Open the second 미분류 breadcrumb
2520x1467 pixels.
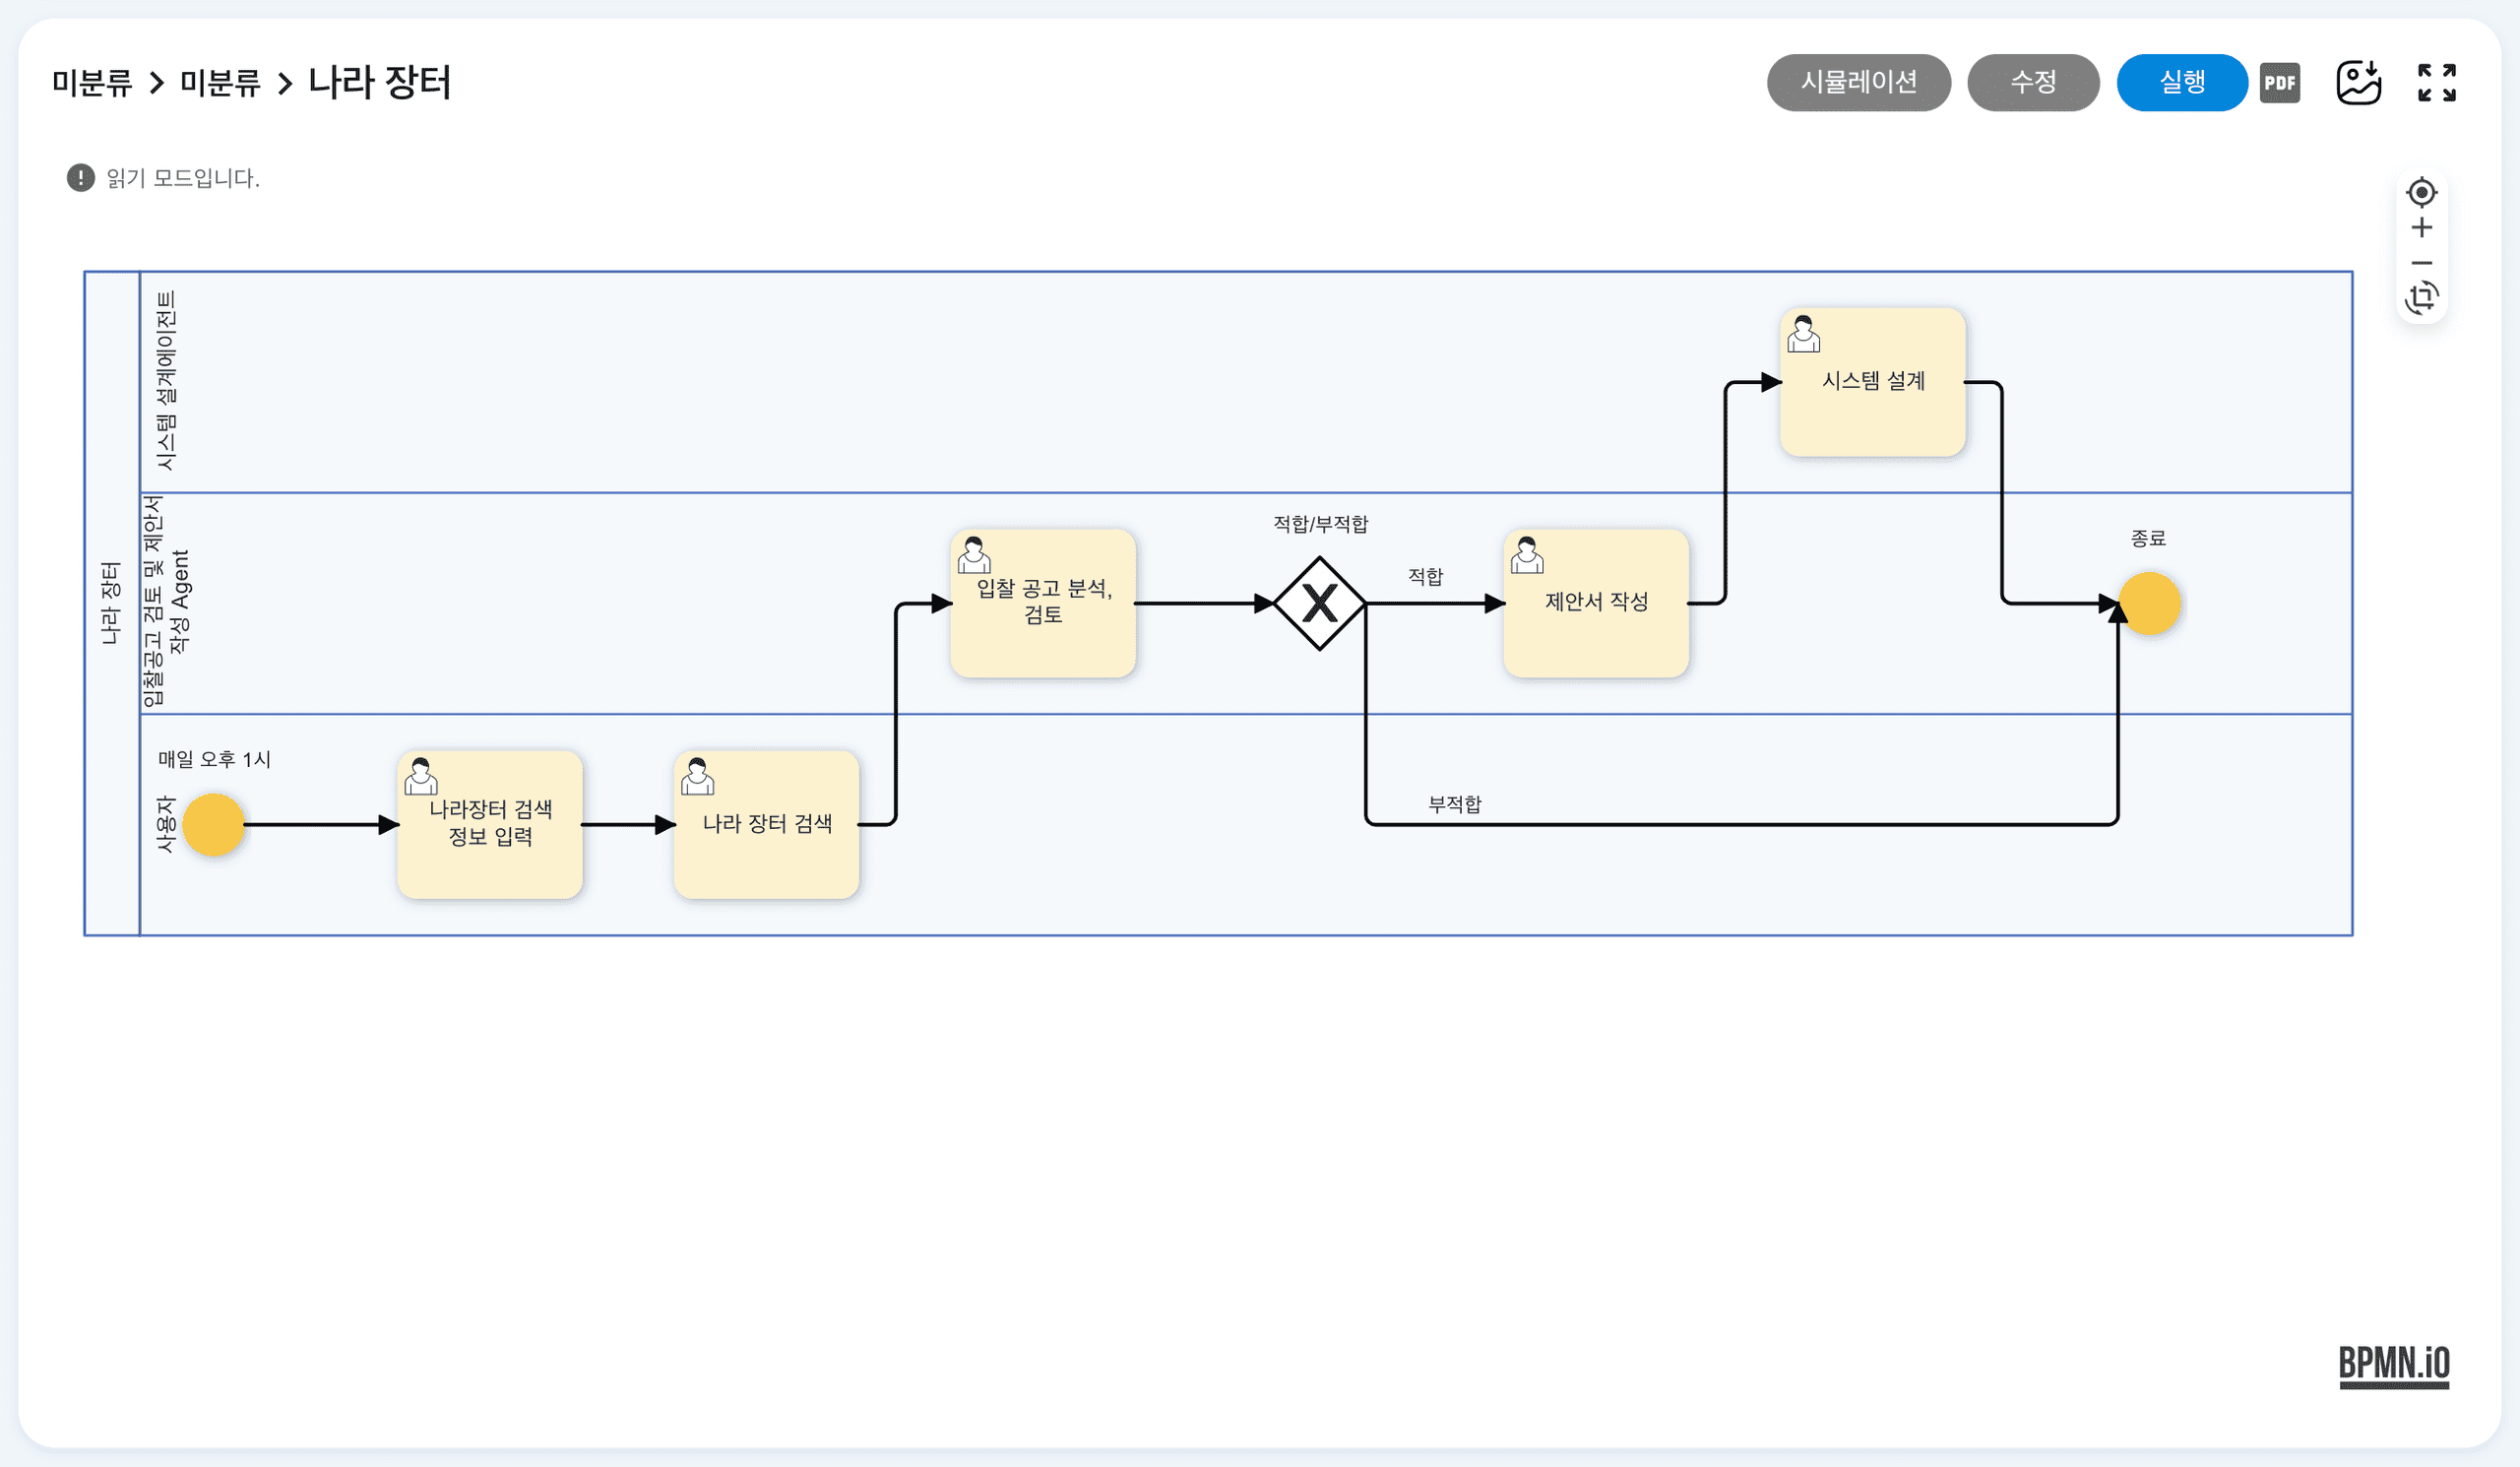220,82
